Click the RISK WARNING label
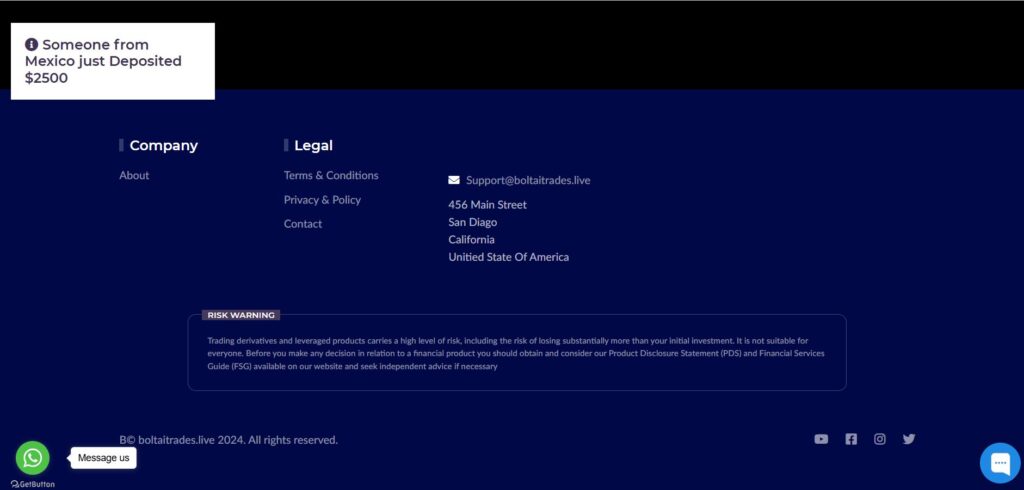The width and height of the screenshot is (1024, 490). (241, 315)
